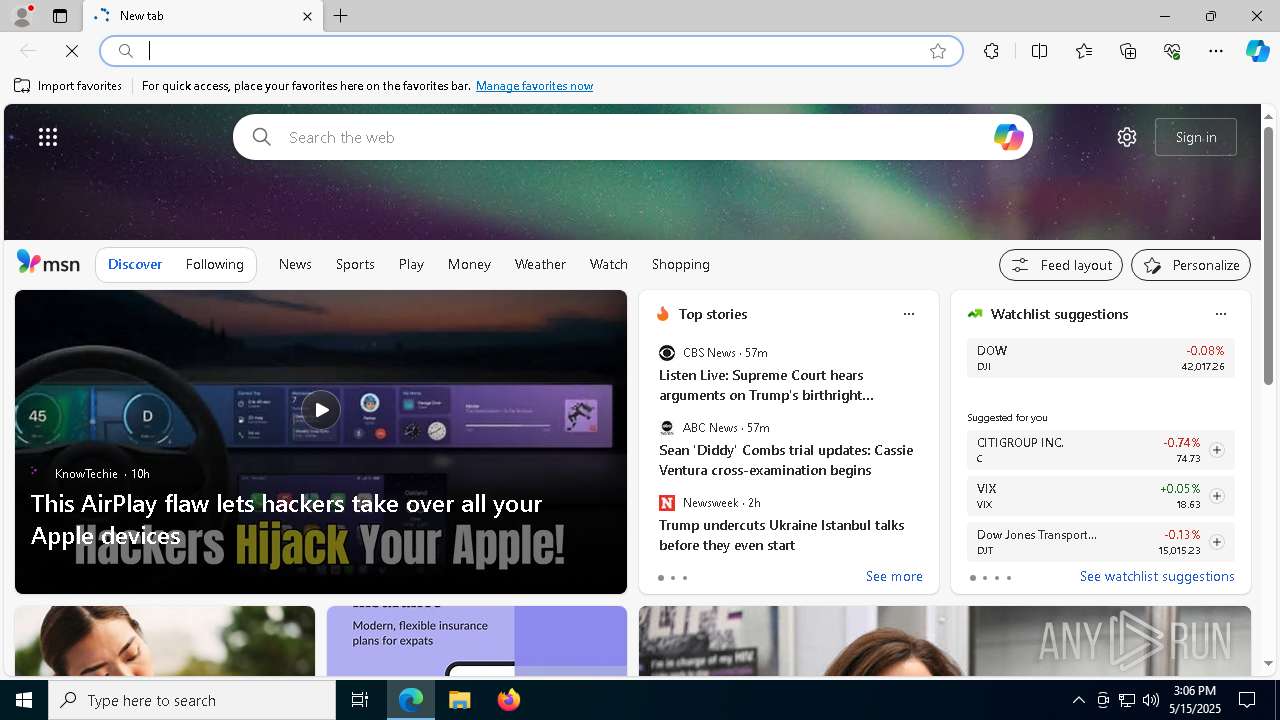Viewport: 1280px width, 720px height.
Task: Open Supreme Court birthright story
Action: (766, 385)
